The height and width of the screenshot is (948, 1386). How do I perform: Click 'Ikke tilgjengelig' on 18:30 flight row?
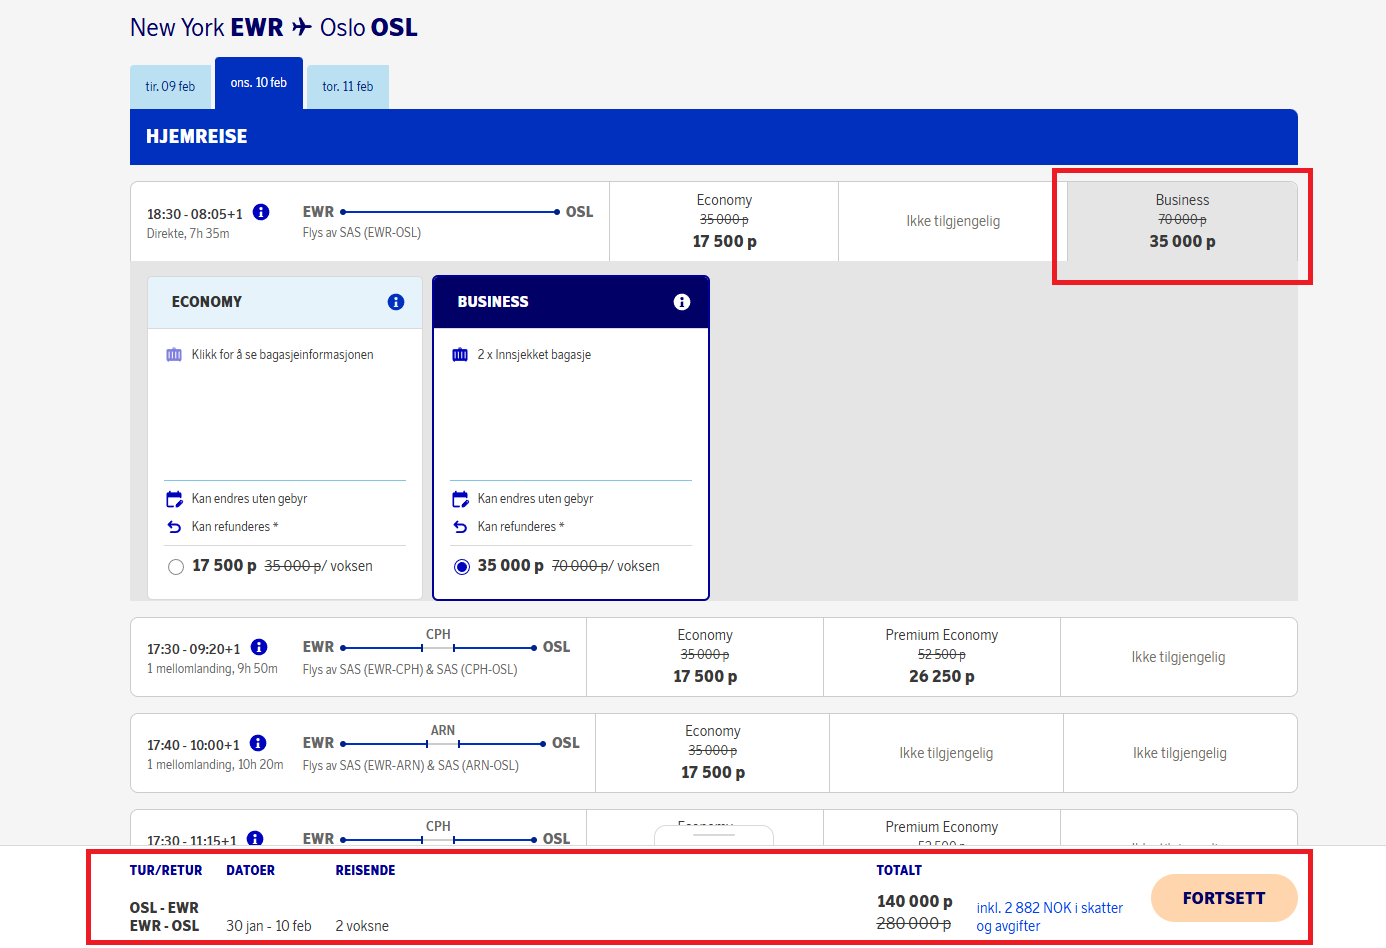pyautogui.click(x=953, y=221)
